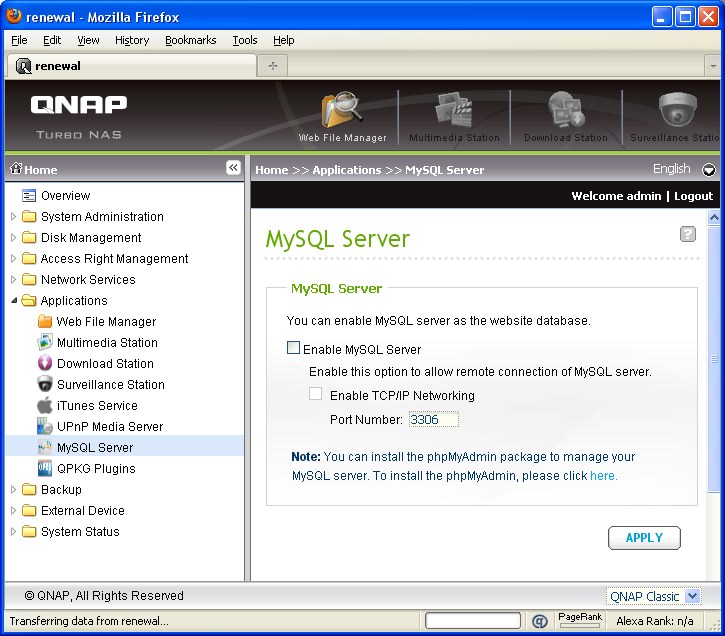
Task: Click the Port Number input field
Action: click(433, 419)
